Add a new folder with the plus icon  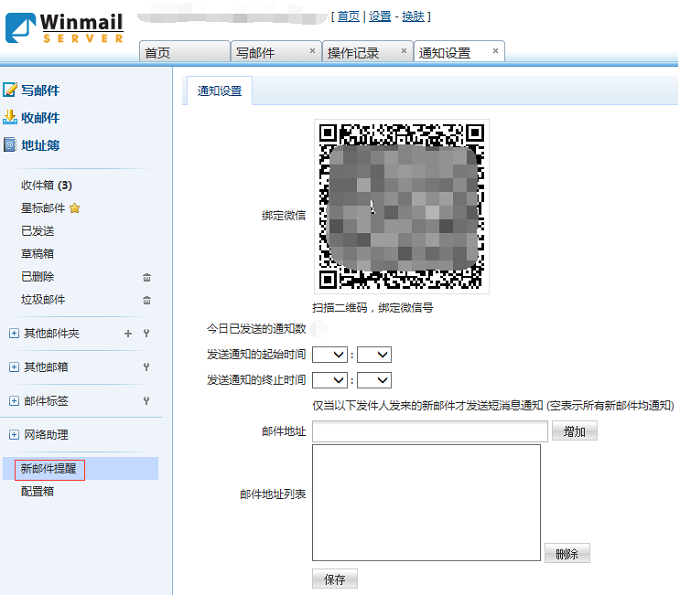coord(128,333)
